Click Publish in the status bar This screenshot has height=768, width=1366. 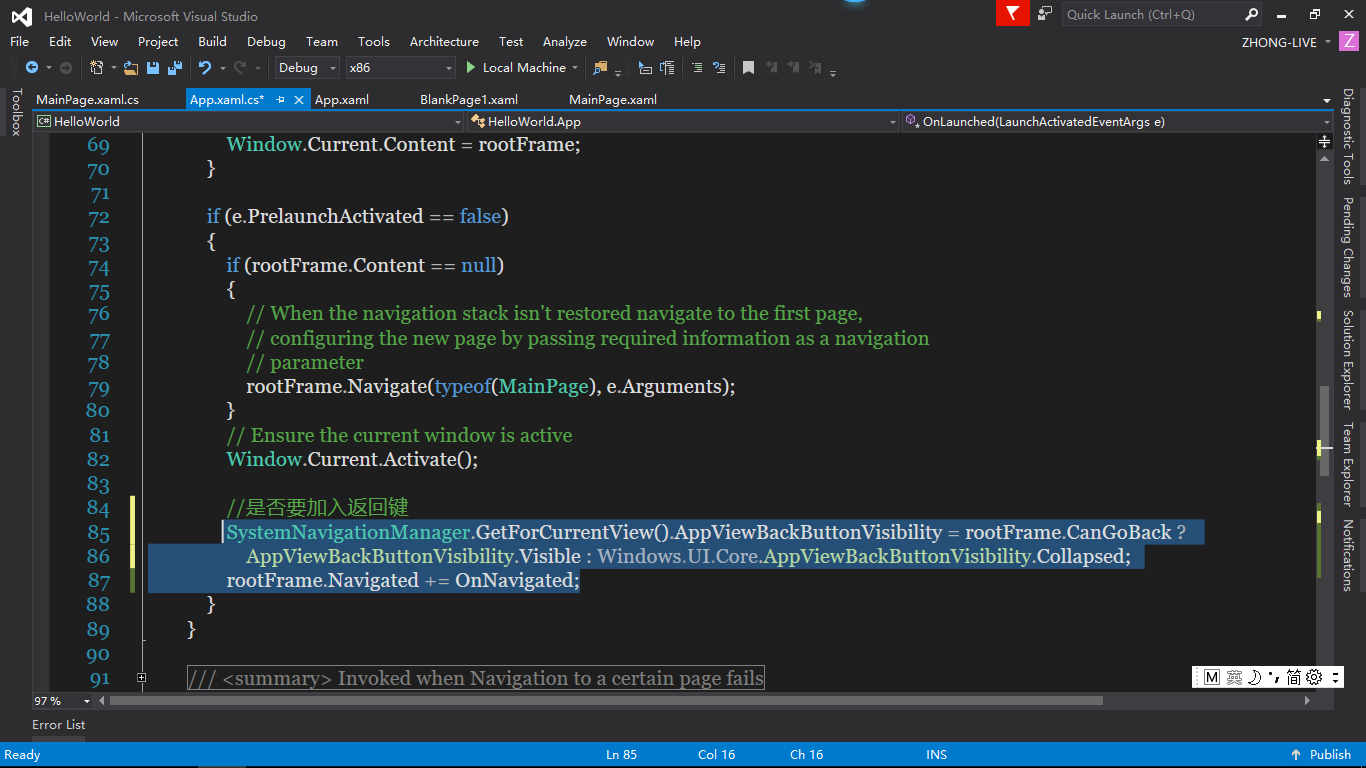tap(1322, 755)
